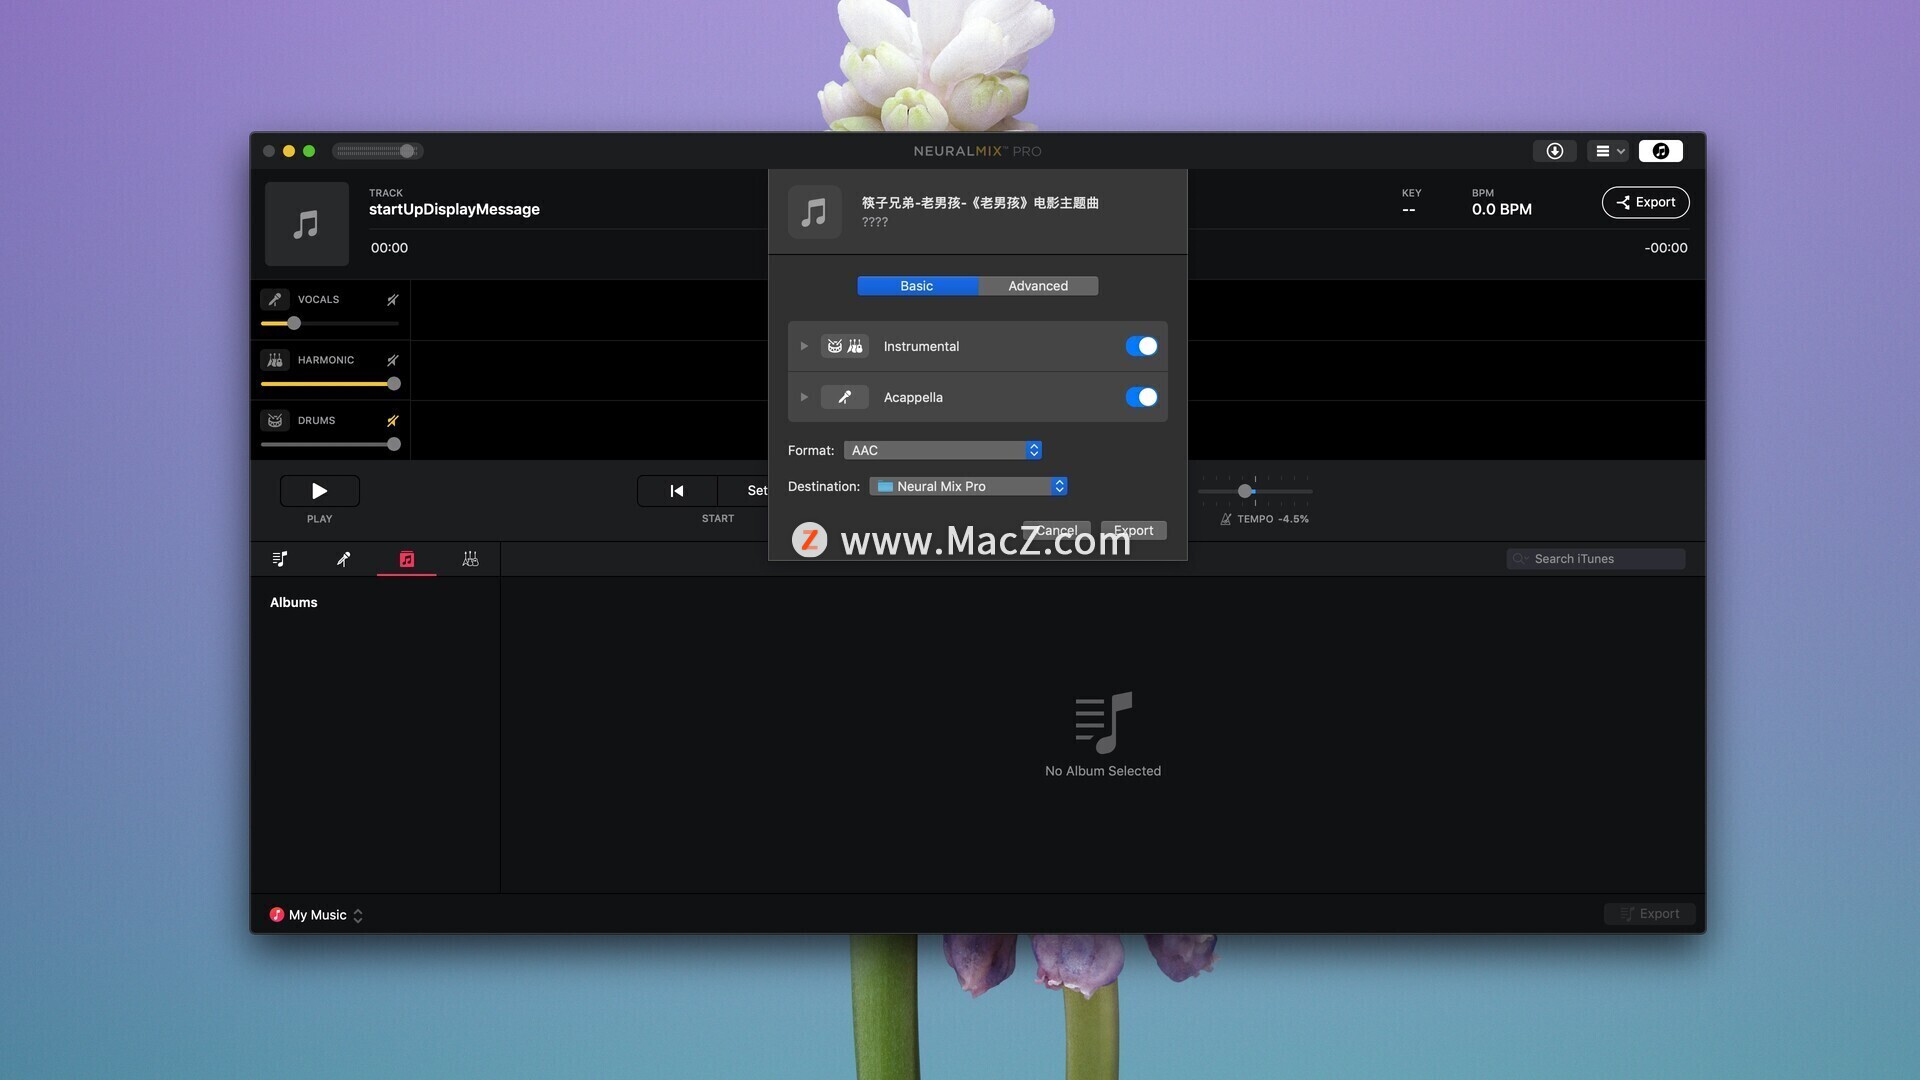The height and width of the screenshot is (1080, 1920).
Task: Open the list view menu in title bar
Action: 1608,151
